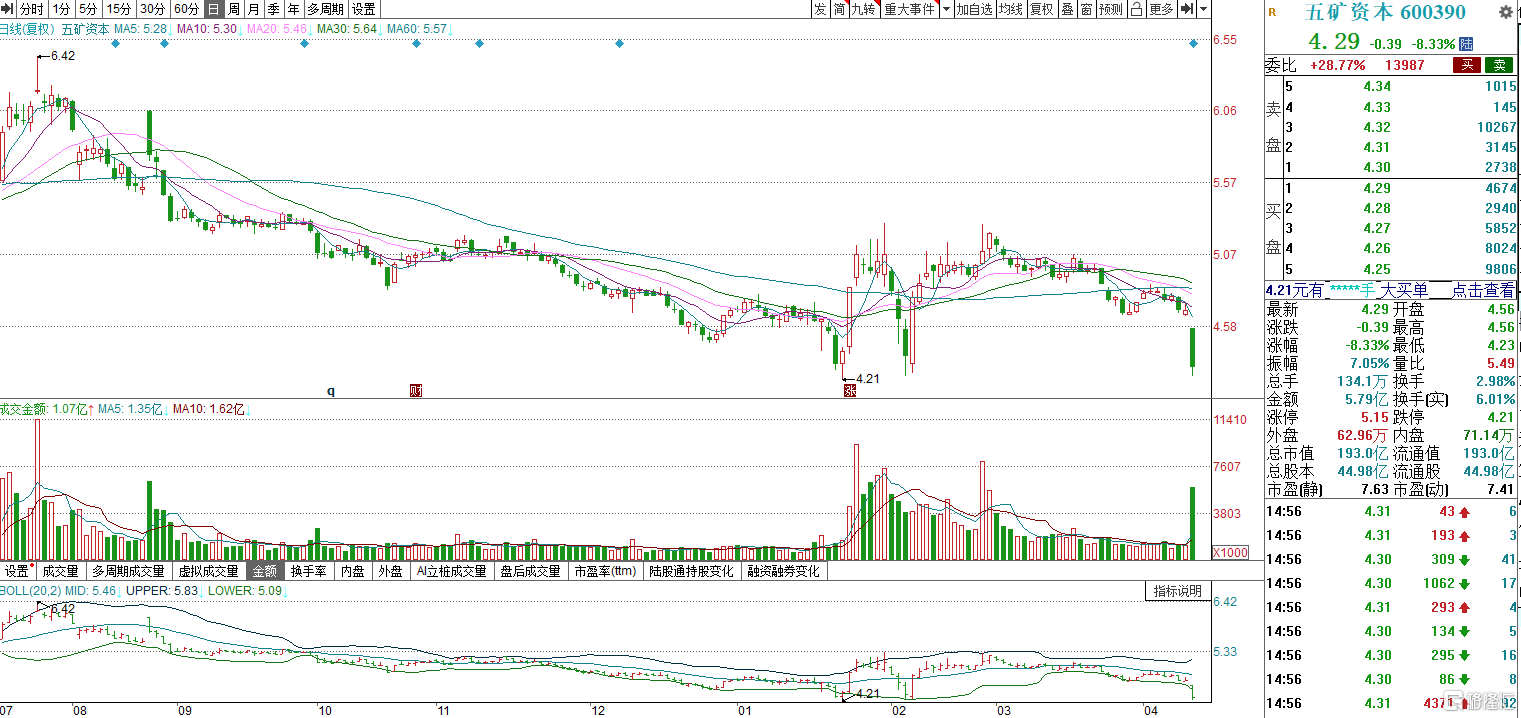Expand the 更多 more options menu
Image resolution: width=1521 pixels, height=718 pixels.
(1161, 9)
